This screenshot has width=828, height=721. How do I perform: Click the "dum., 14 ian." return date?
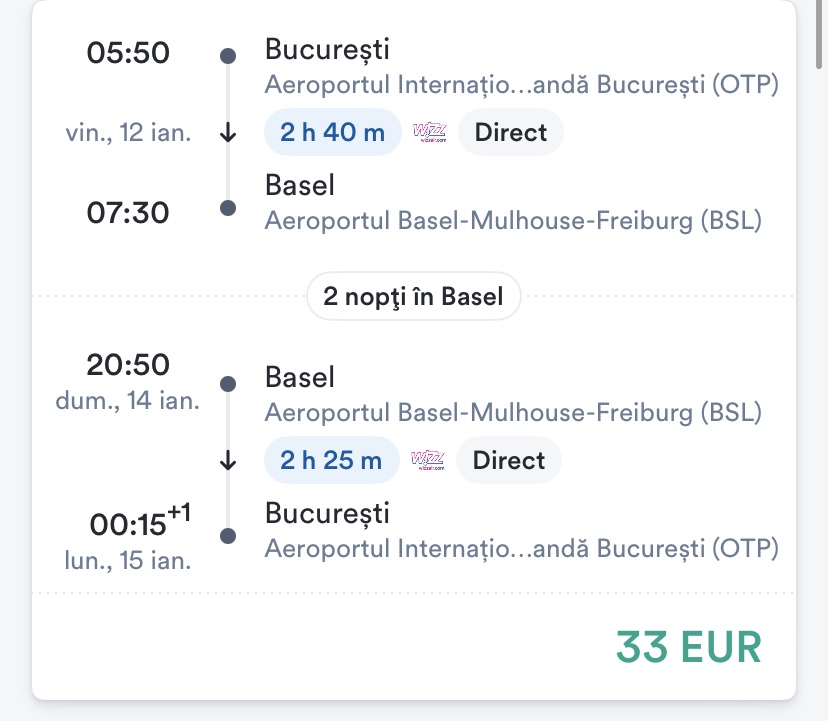[128, 402]
